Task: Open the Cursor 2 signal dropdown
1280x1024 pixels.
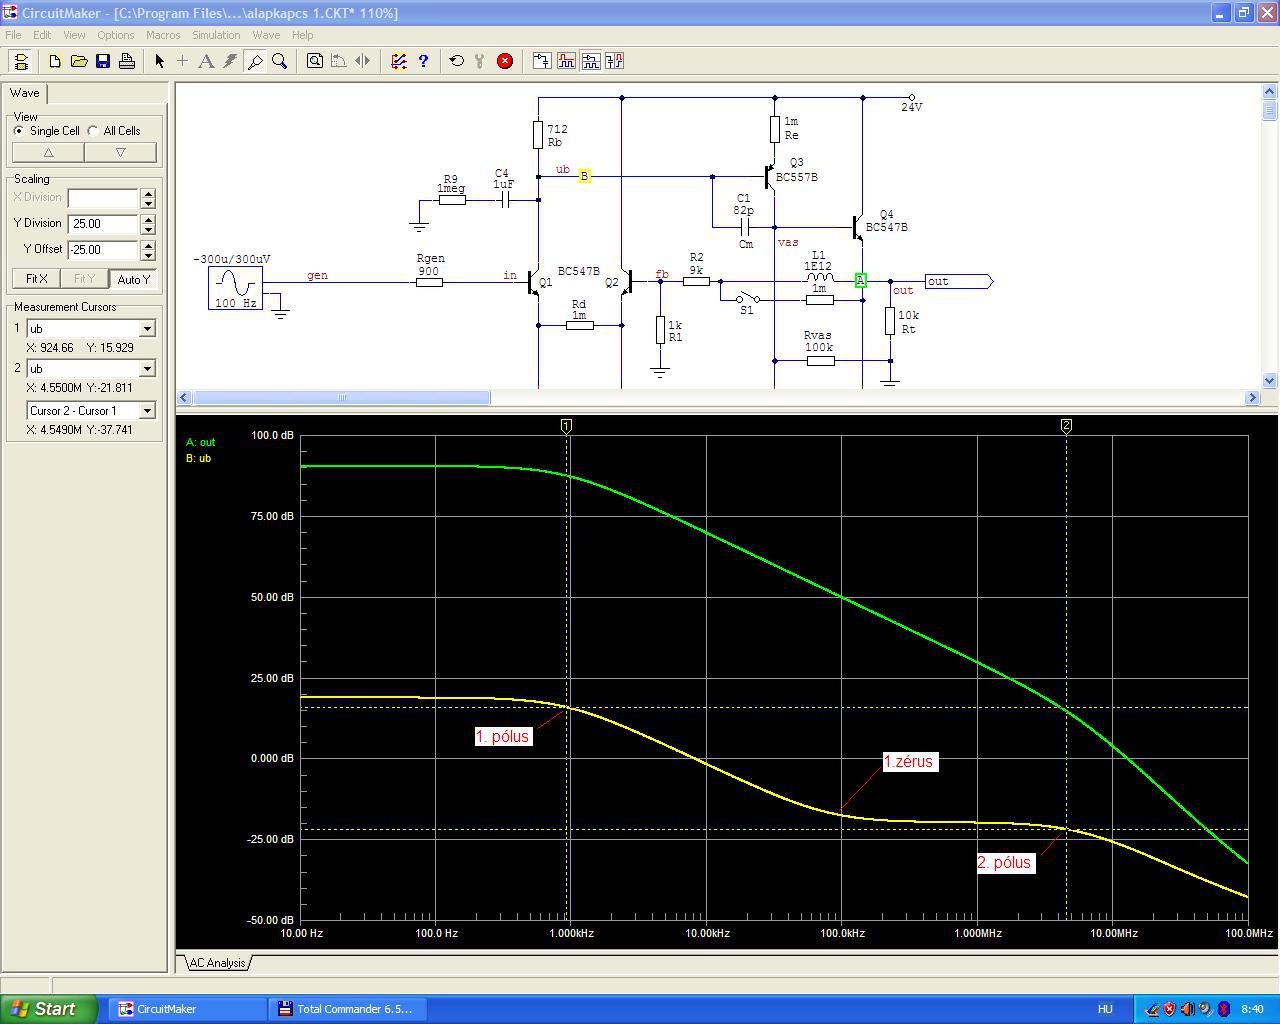Action: coord(147,369)
